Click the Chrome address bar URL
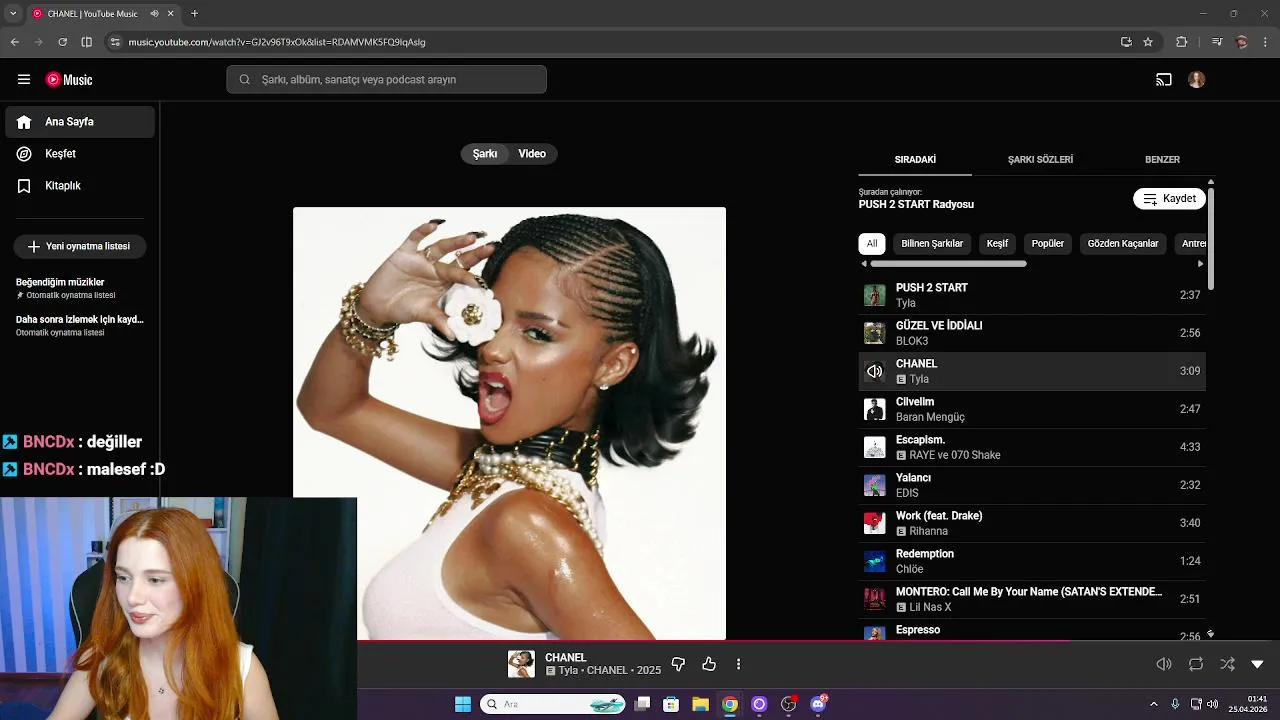Viewport: 1280px width, 720px height. [x=277, y=42]
